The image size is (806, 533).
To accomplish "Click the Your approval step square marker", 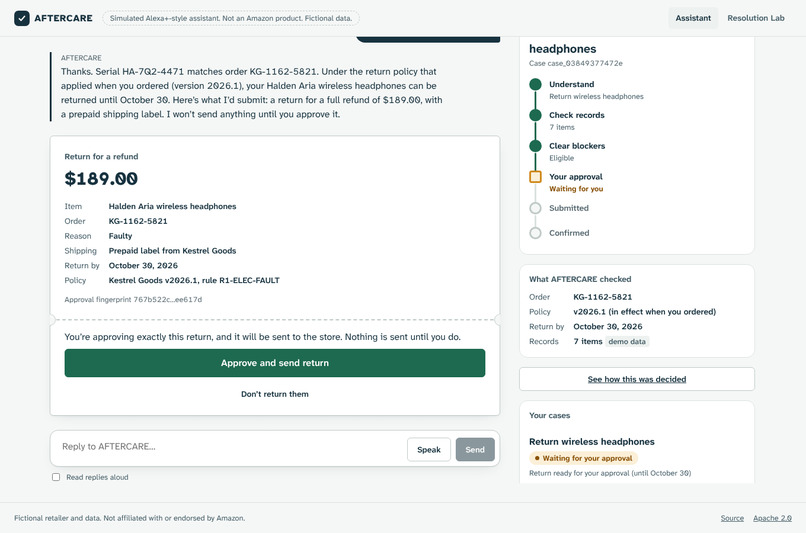I will [x=535, y=177].
